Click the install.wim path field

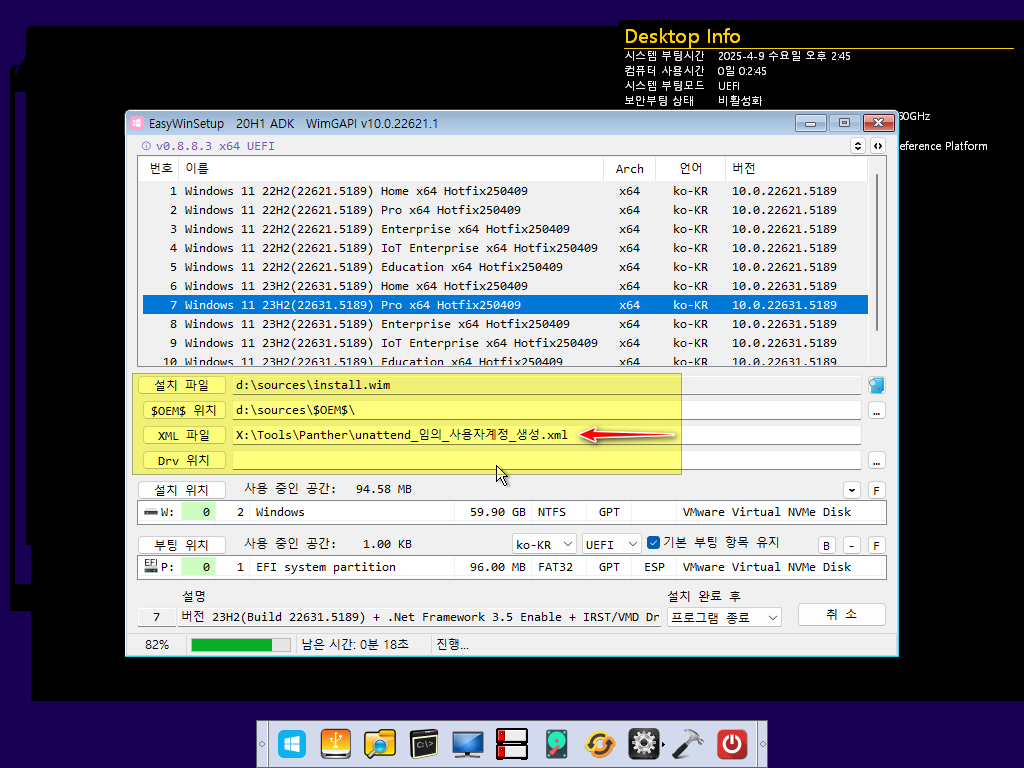[547, 385]
